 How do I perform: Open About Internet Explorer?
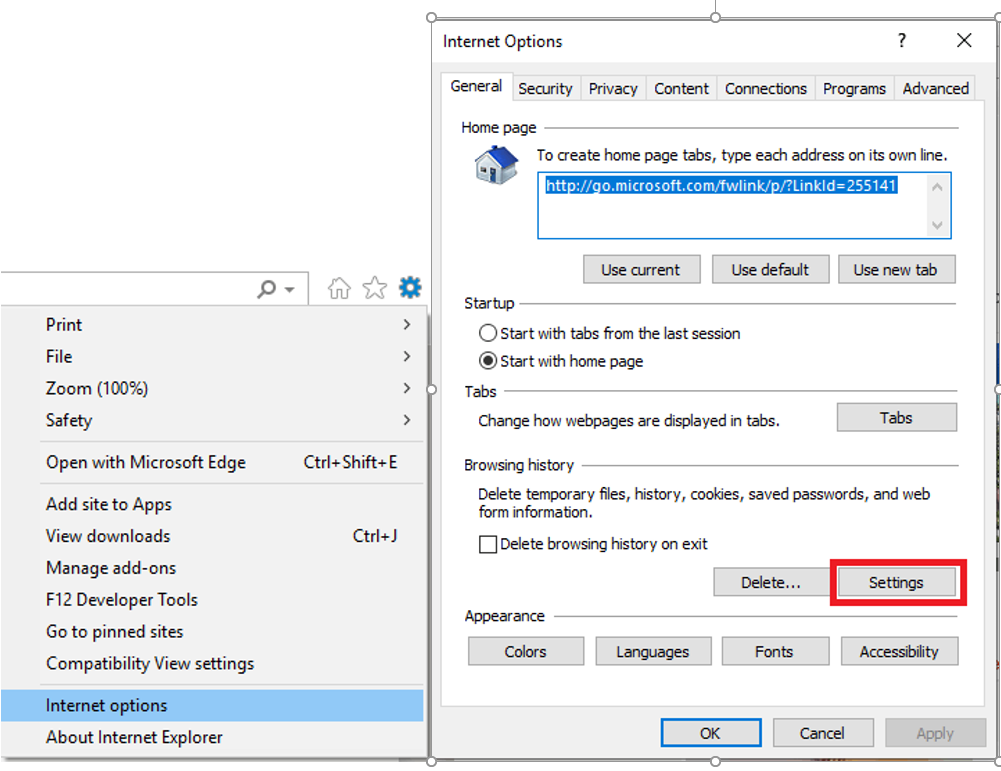click(212, 737)
